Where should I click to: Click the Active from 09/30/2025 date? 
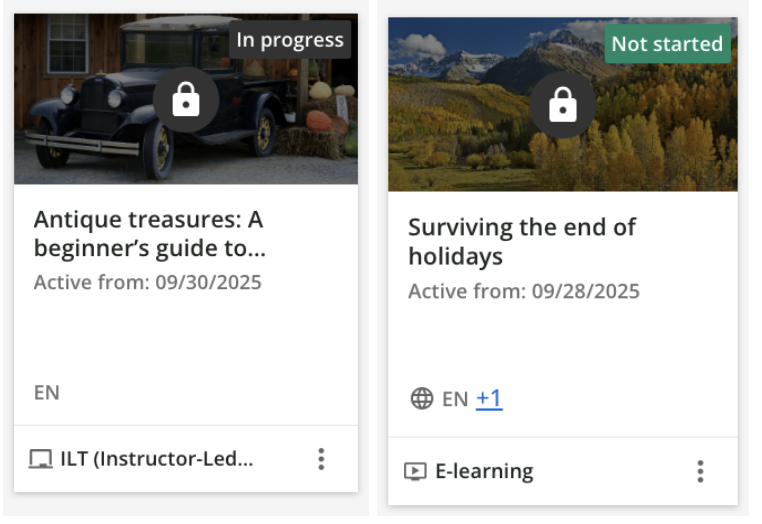click(x=148, y=282)
